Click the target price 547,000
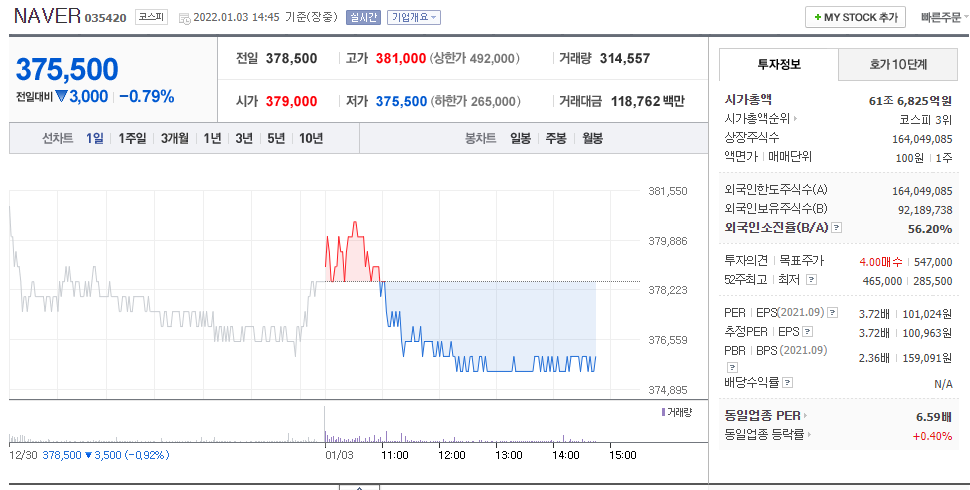Screen dimensions: 970x490 (934, 262)
